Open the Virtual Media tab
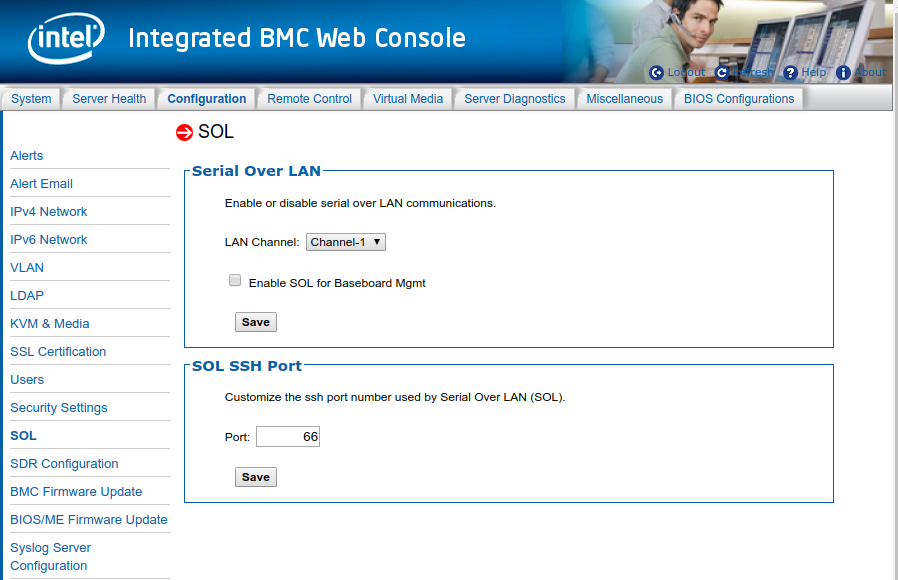 pyautogui.click(x=408, y=98)
